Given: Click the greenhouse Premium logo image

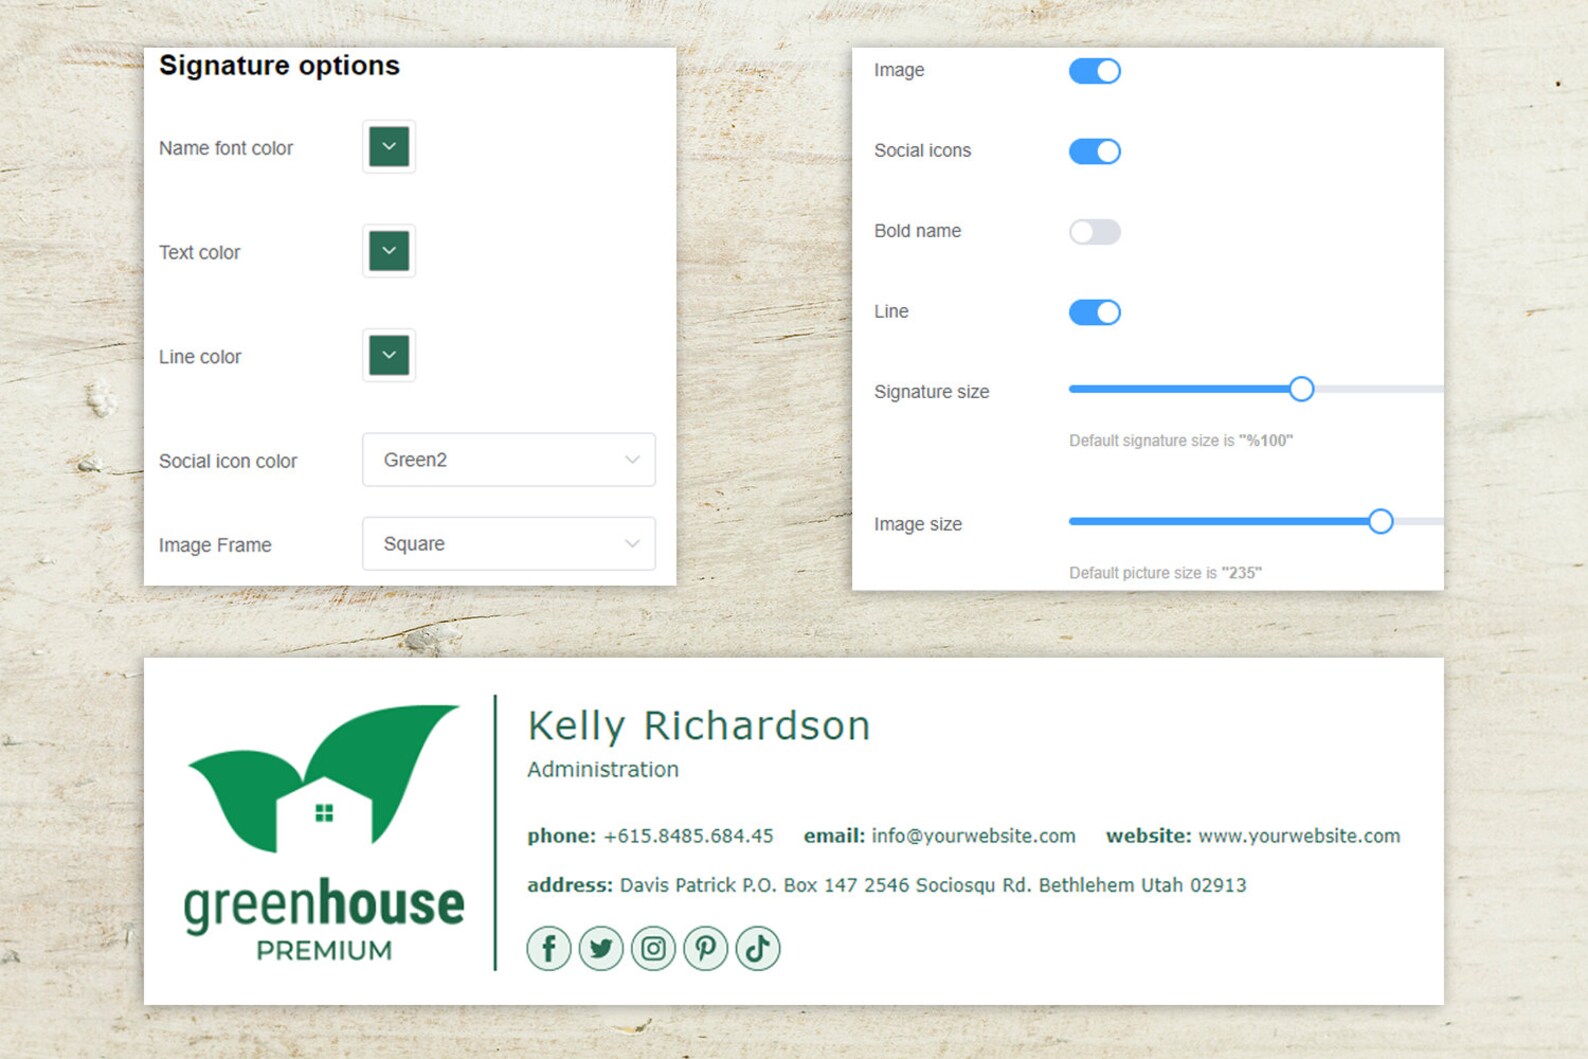Looking at the screenshot, I should 324,834.
